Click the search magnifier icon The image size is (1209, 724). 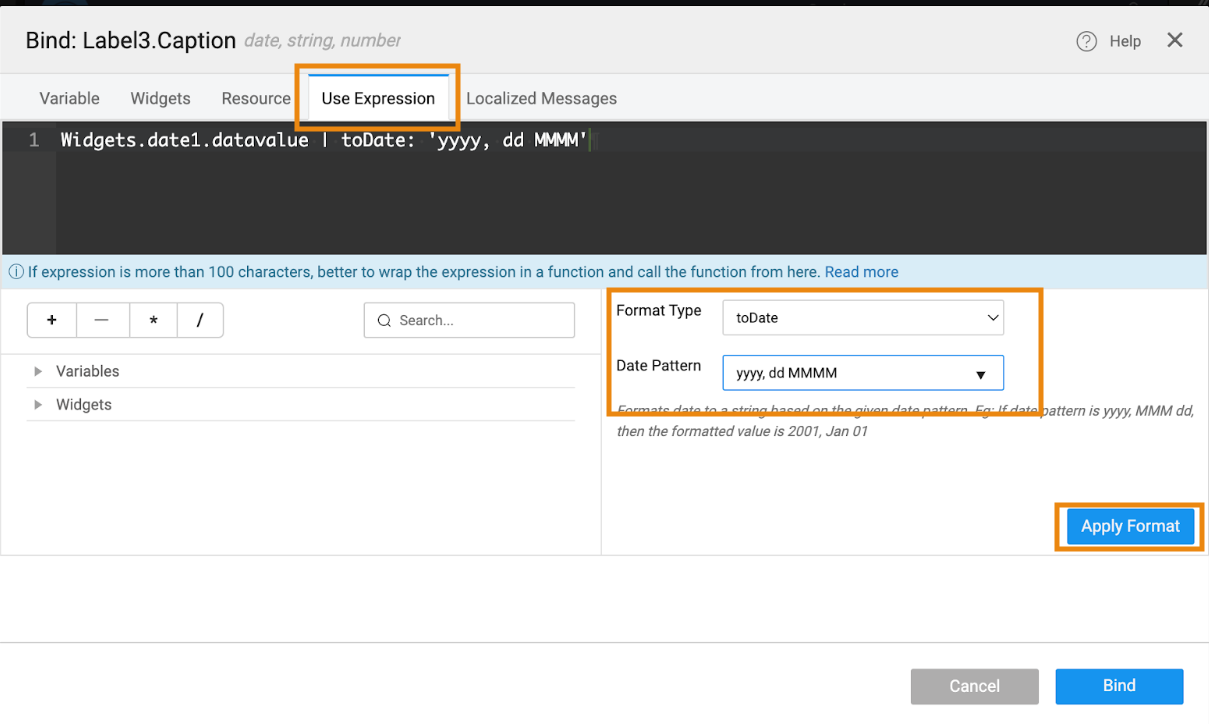tap(384, 320)
